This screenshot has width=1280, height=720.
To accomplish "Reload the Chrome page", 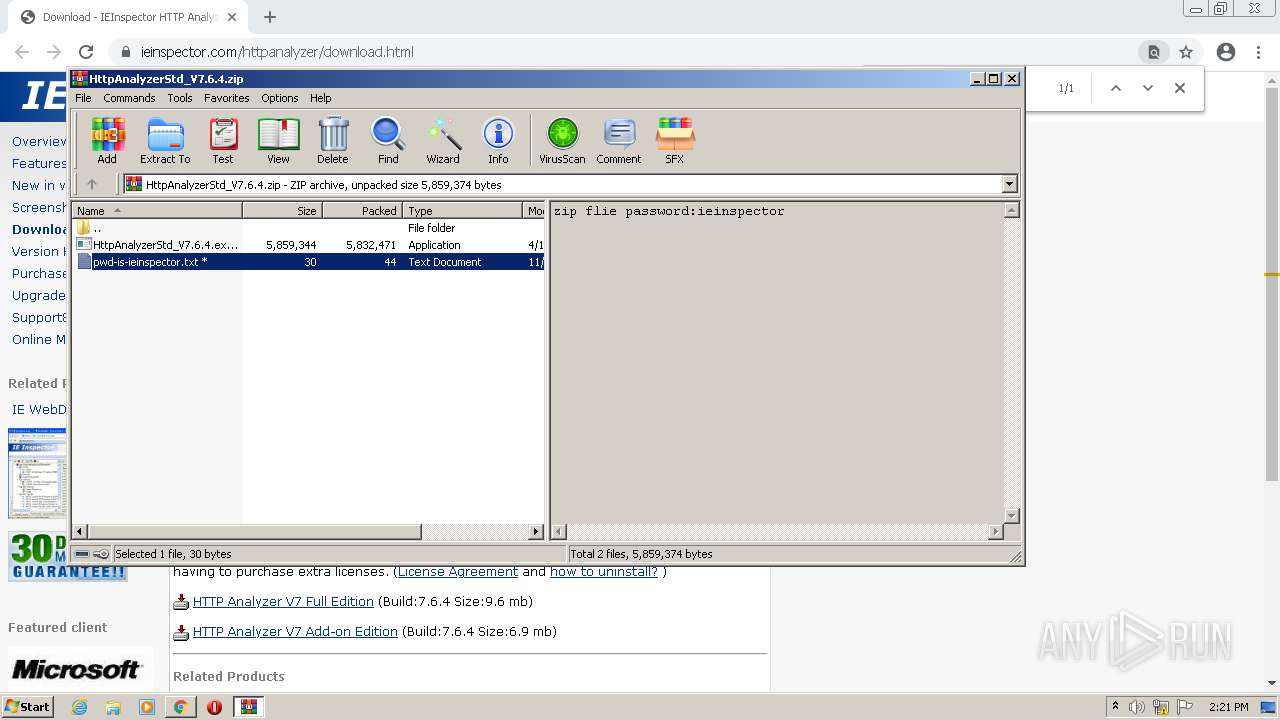I will pyautogui.click(x=86, y=52).
